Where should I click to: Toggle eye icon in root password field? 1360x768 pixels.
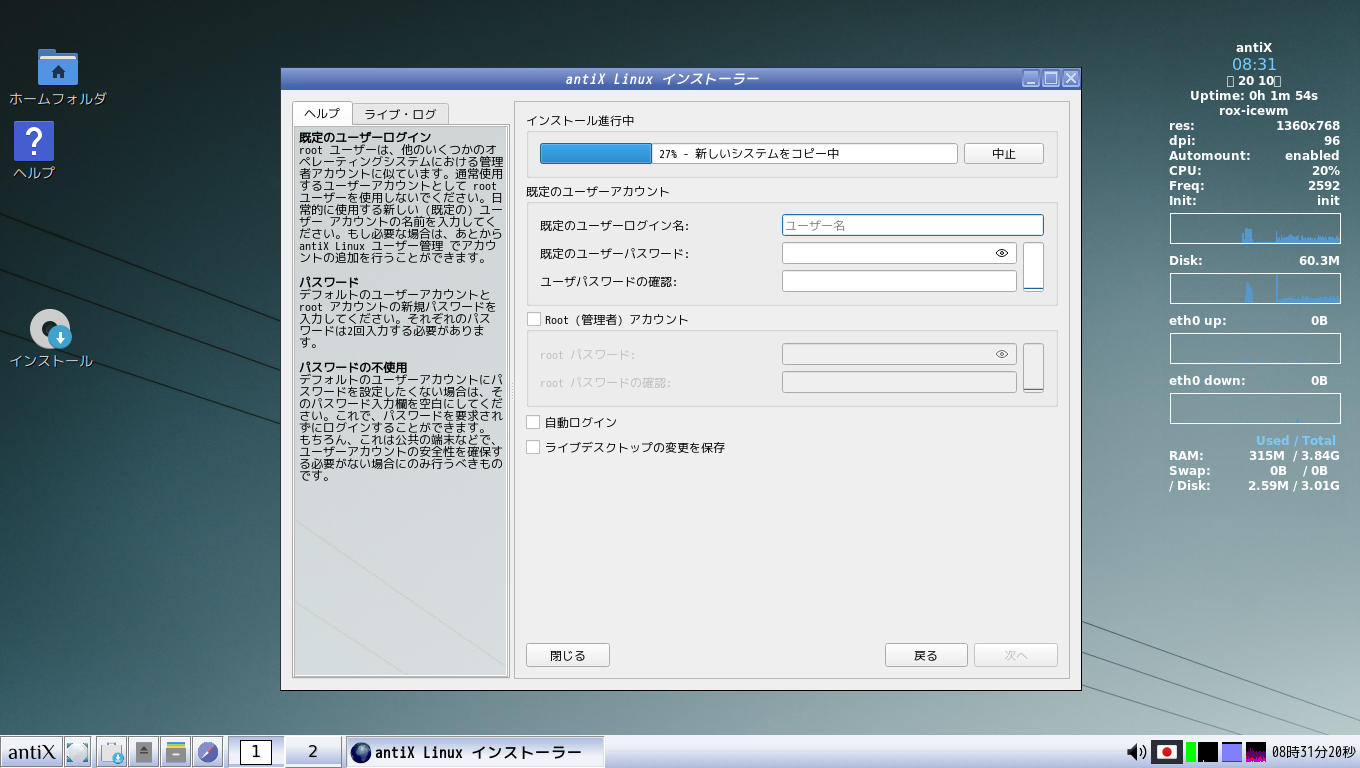1002,354
